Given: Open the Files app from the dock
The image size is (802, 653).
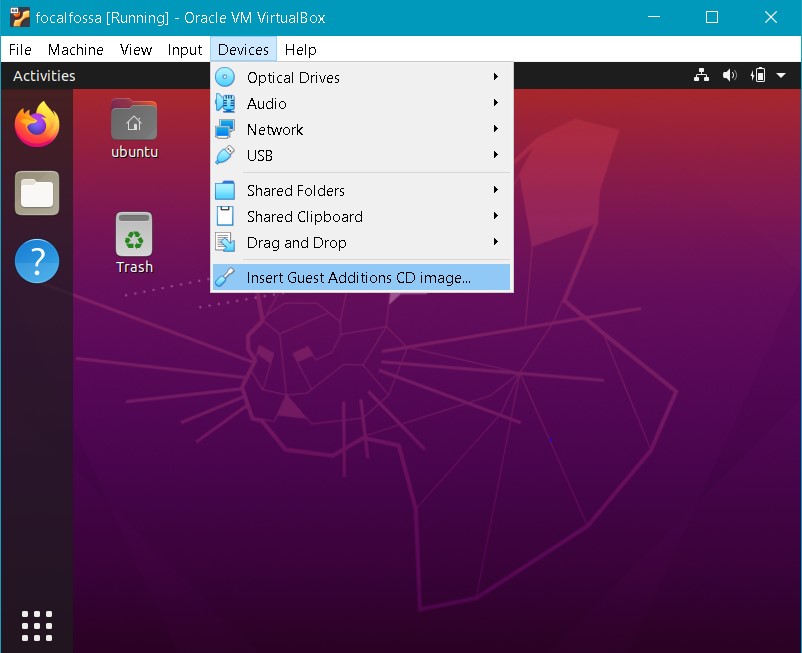Looking at the screenshot, I should pos(36,193).
